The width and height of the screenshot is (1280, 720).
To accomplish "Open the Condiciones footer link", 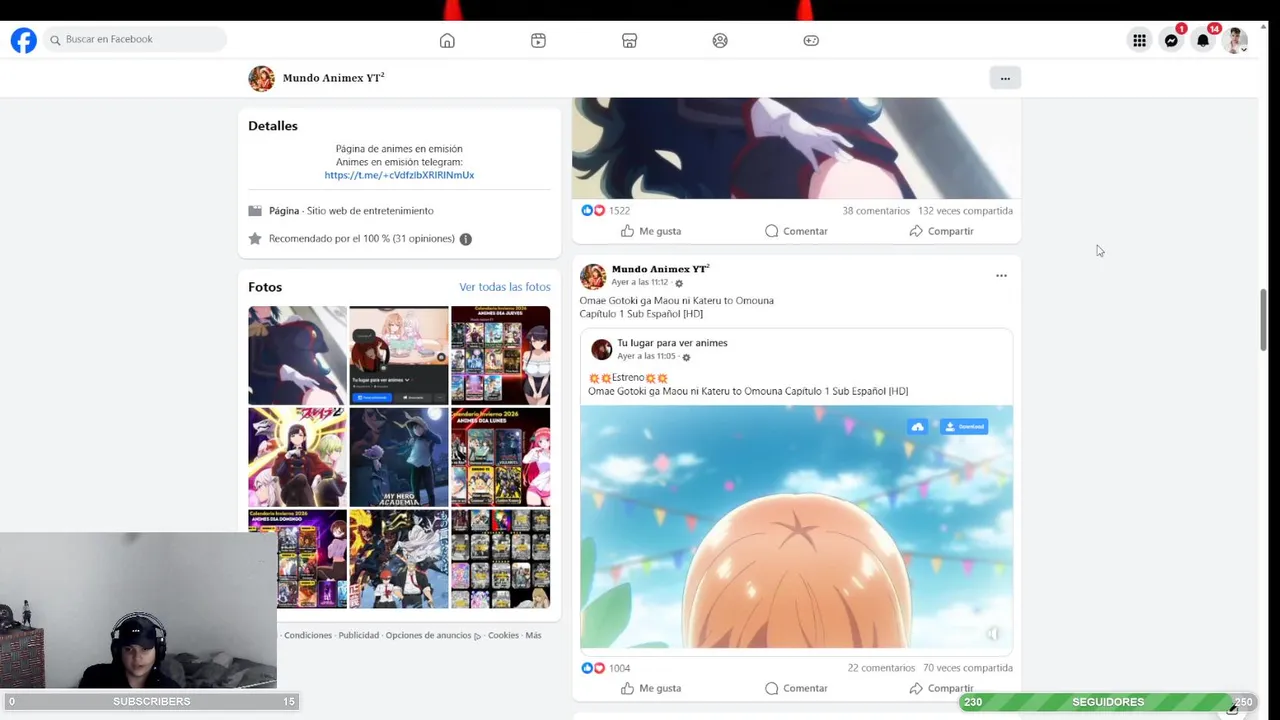I will [308, 636].
